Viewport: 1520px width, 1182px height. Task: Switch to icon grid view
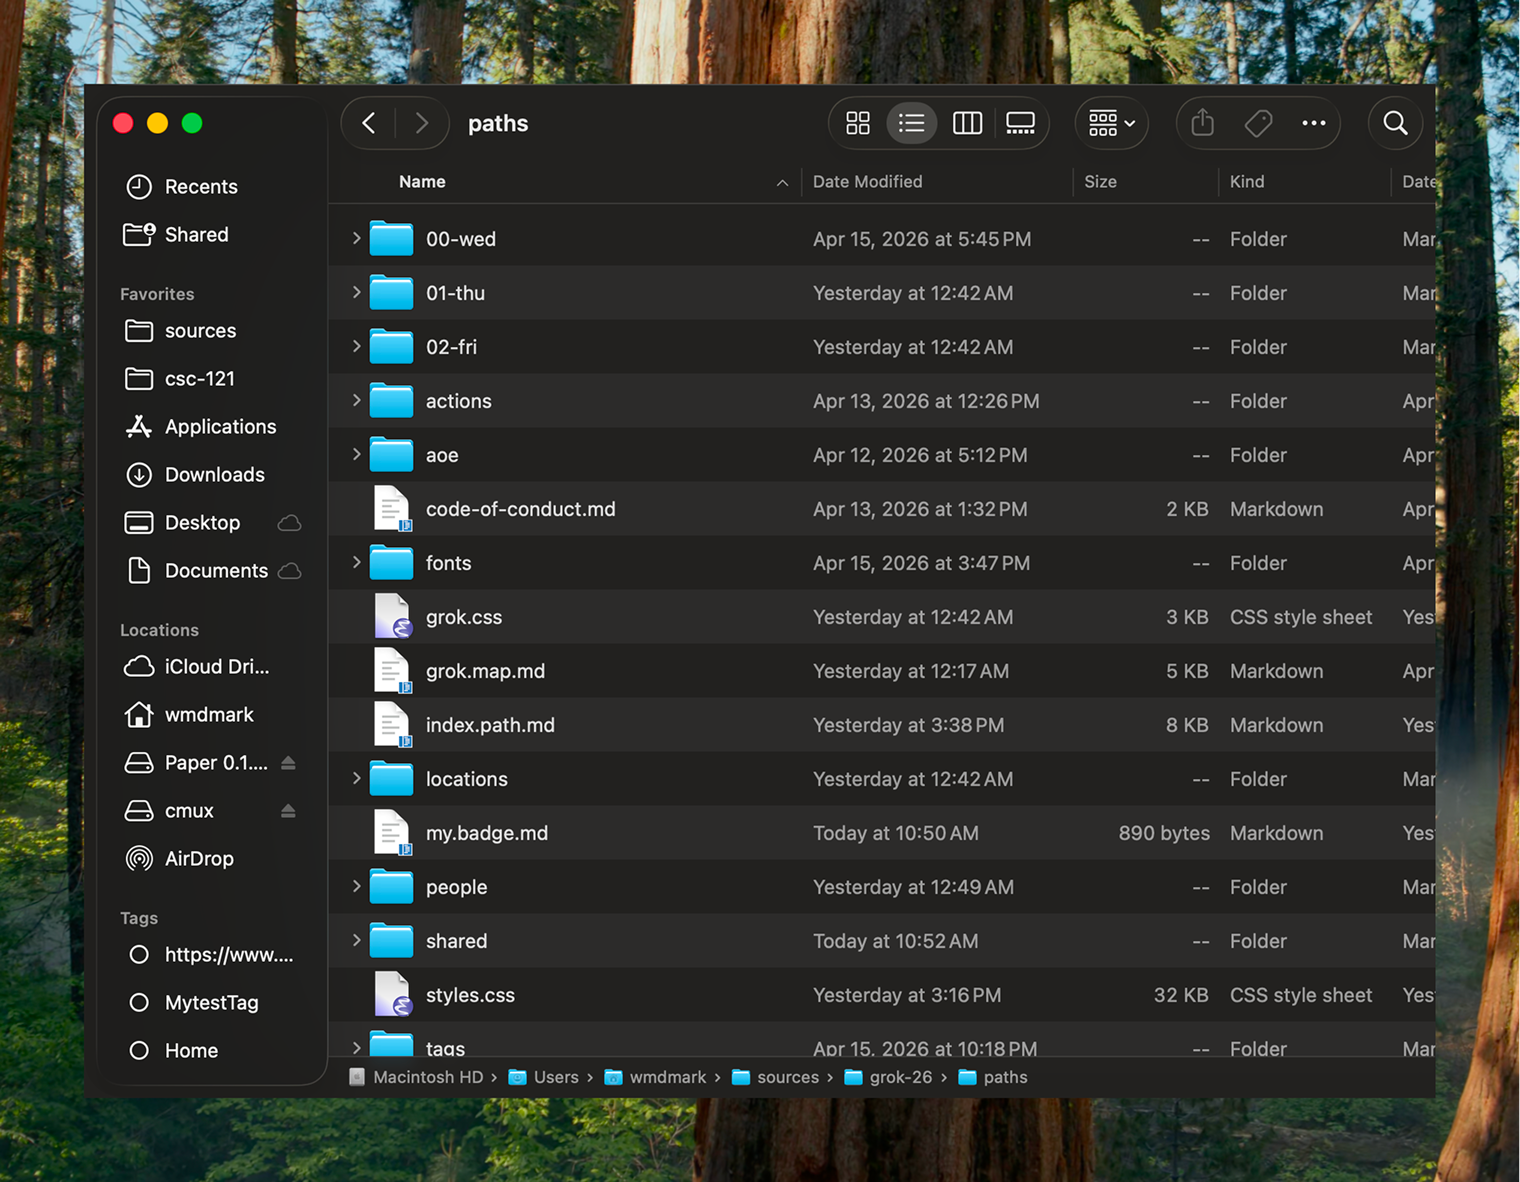click(x=858, y=123)
